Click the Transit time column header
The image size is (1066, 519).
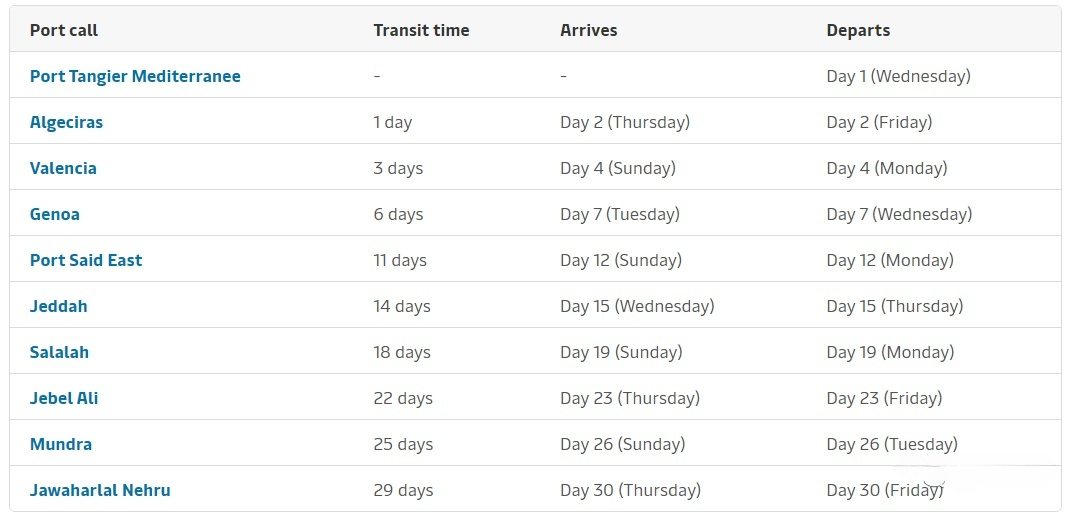coord(422,31)
